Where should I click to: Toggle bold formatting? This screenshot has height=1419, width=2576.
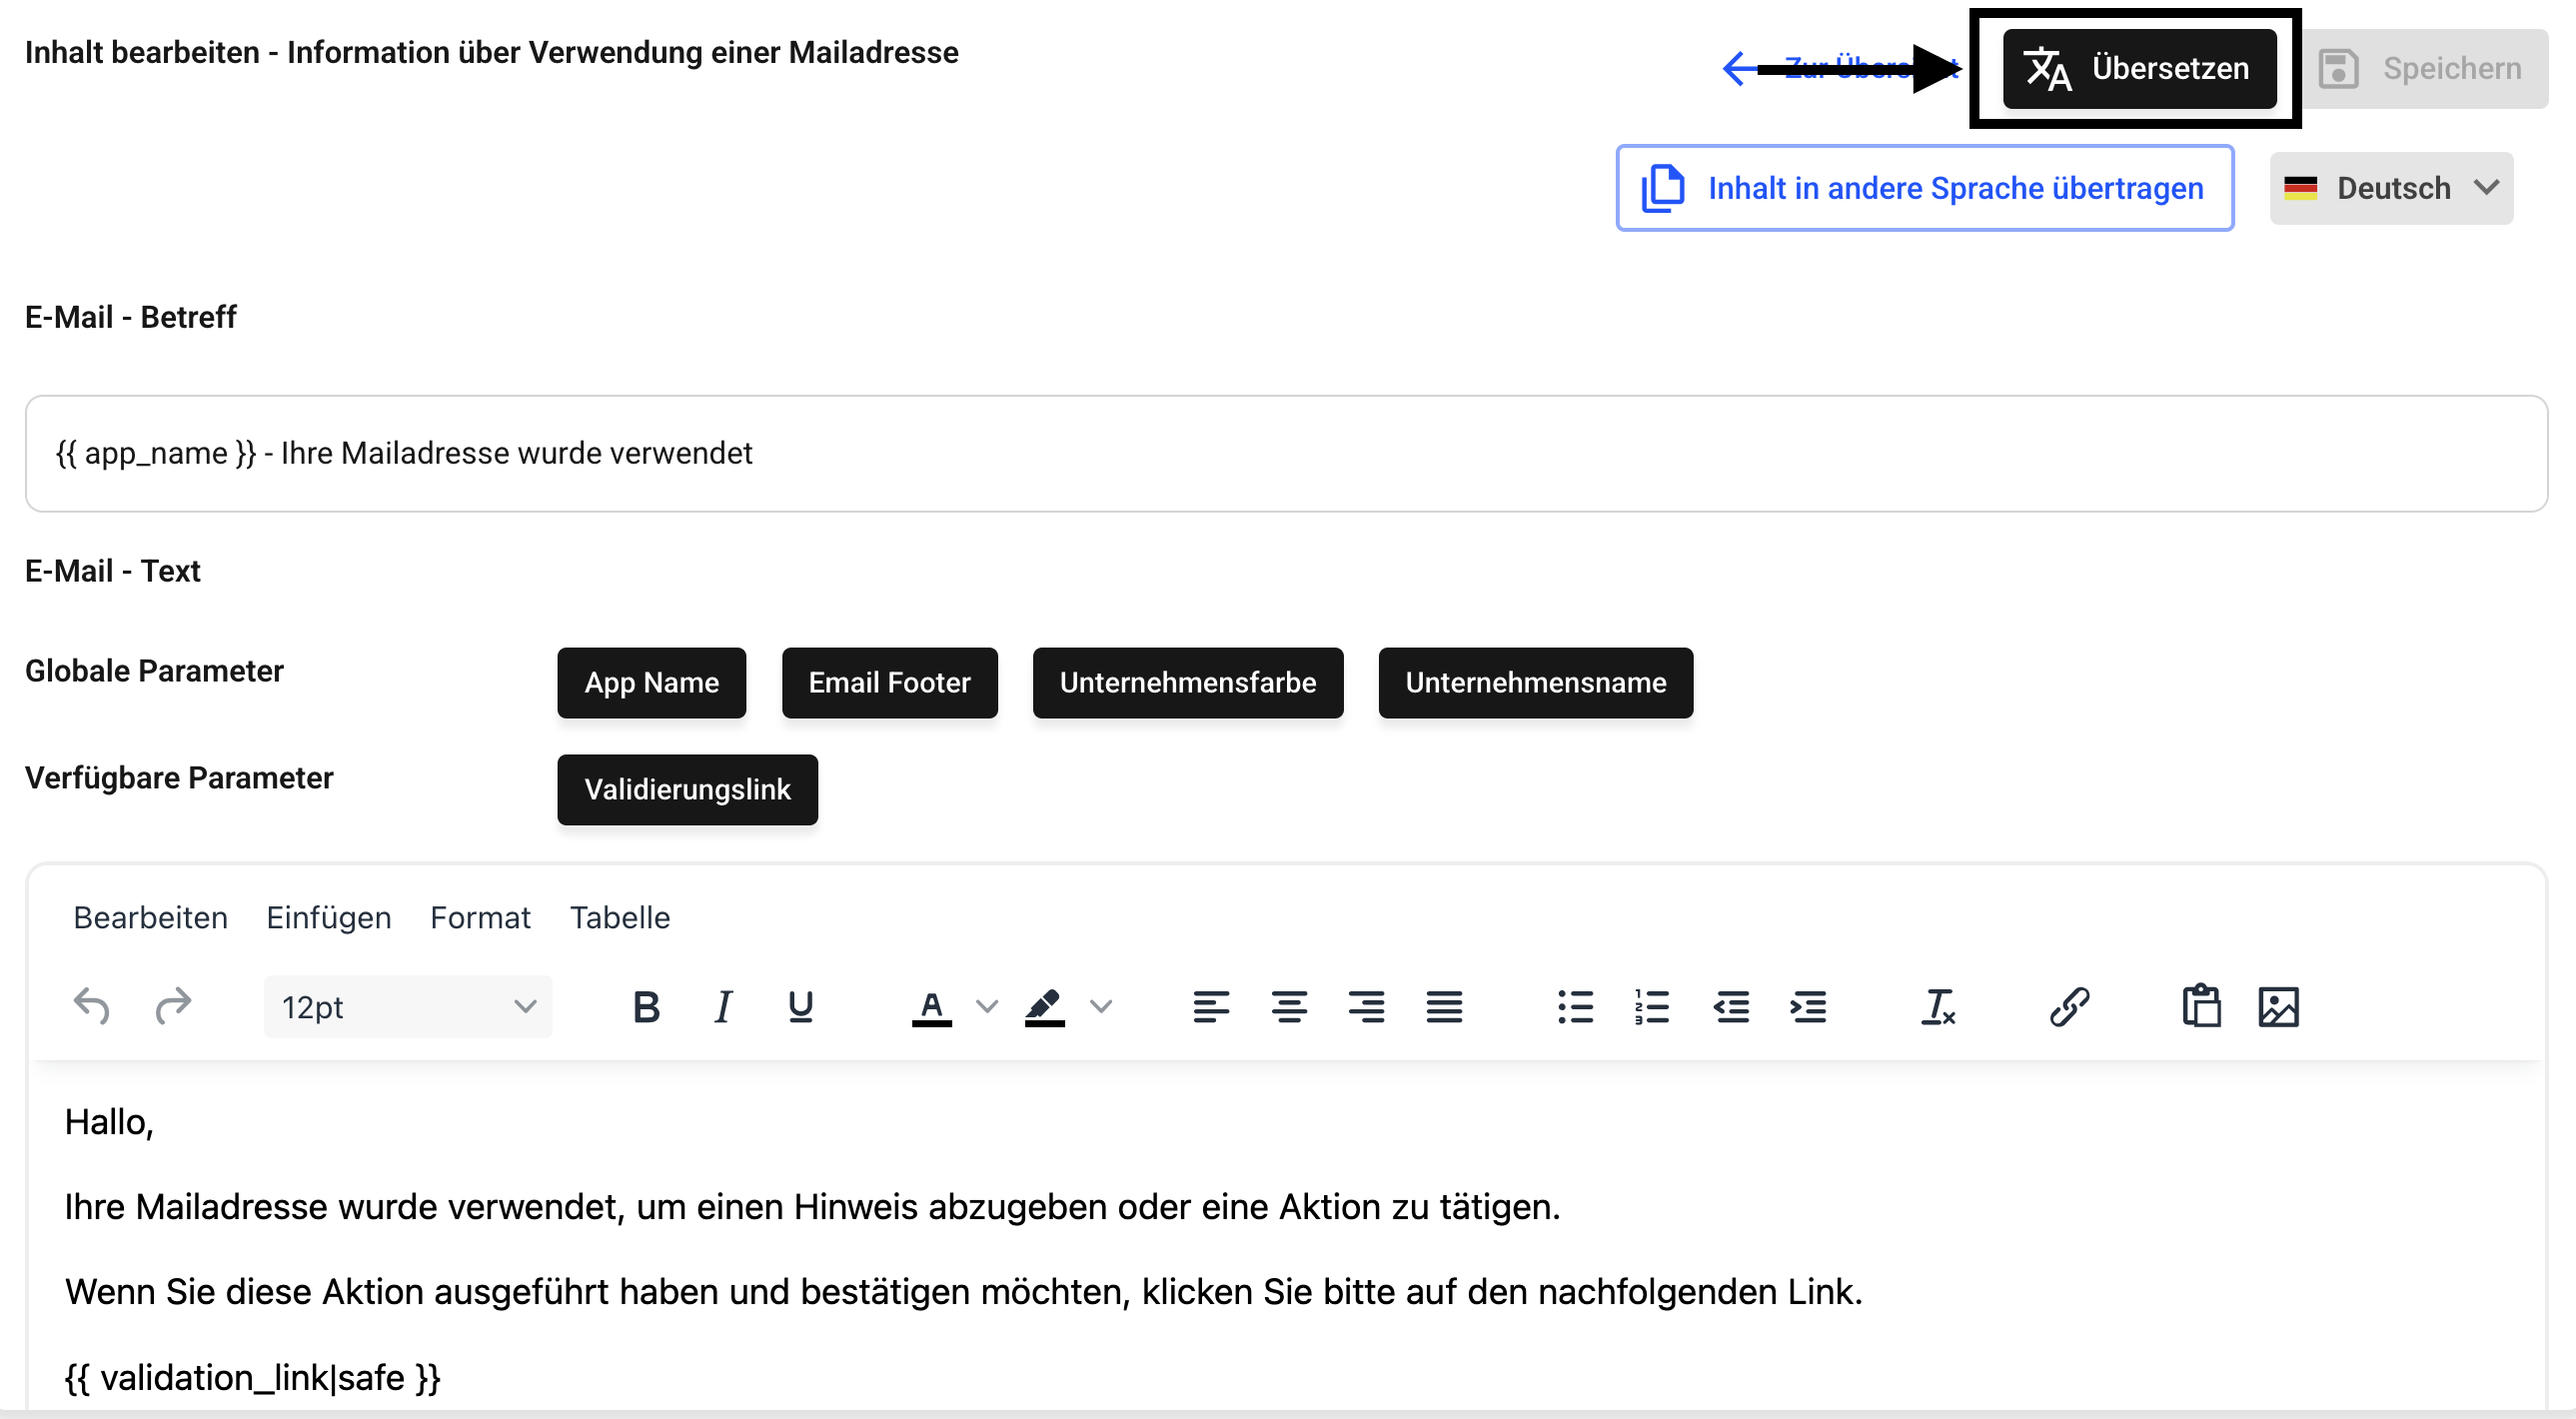(x=646, y=1006)
